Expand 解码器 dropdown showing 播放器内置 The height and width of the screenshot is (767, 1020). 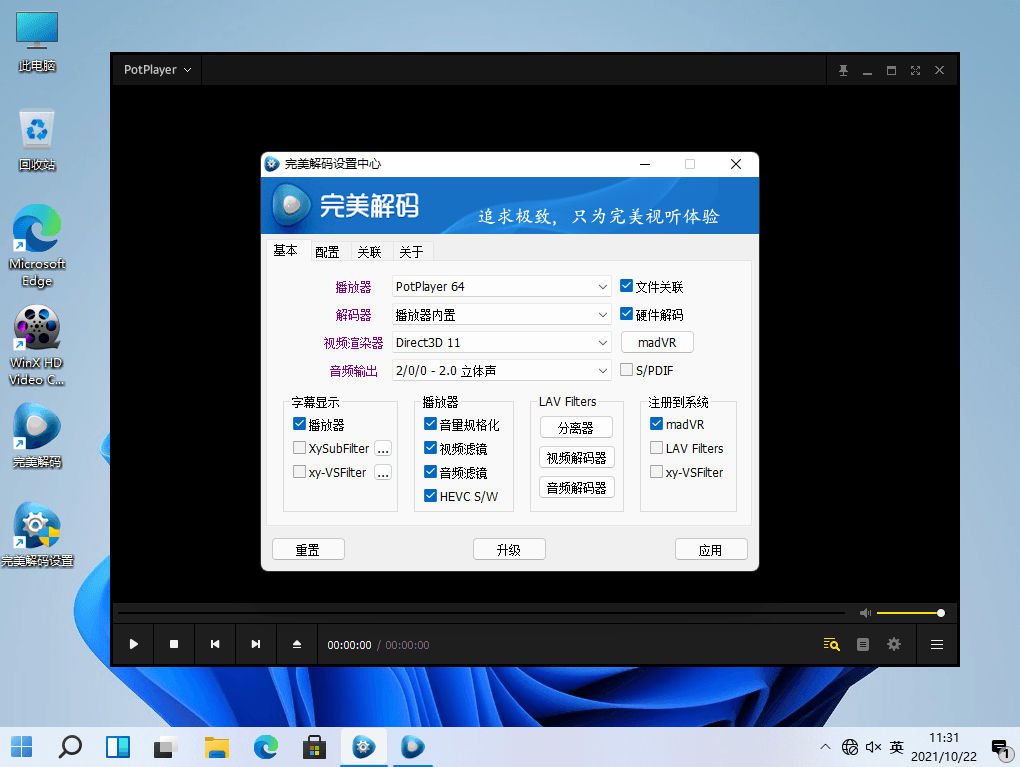tap(502, 315)
